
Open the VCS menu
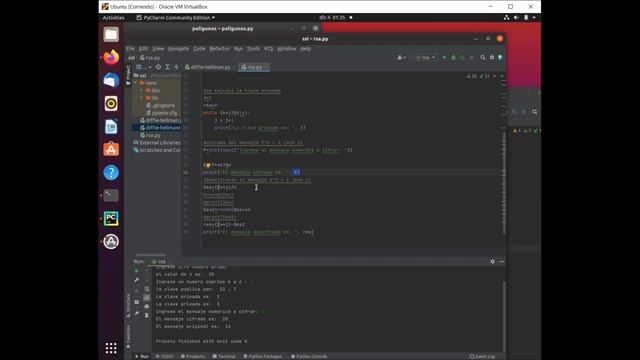coord(268,49)
